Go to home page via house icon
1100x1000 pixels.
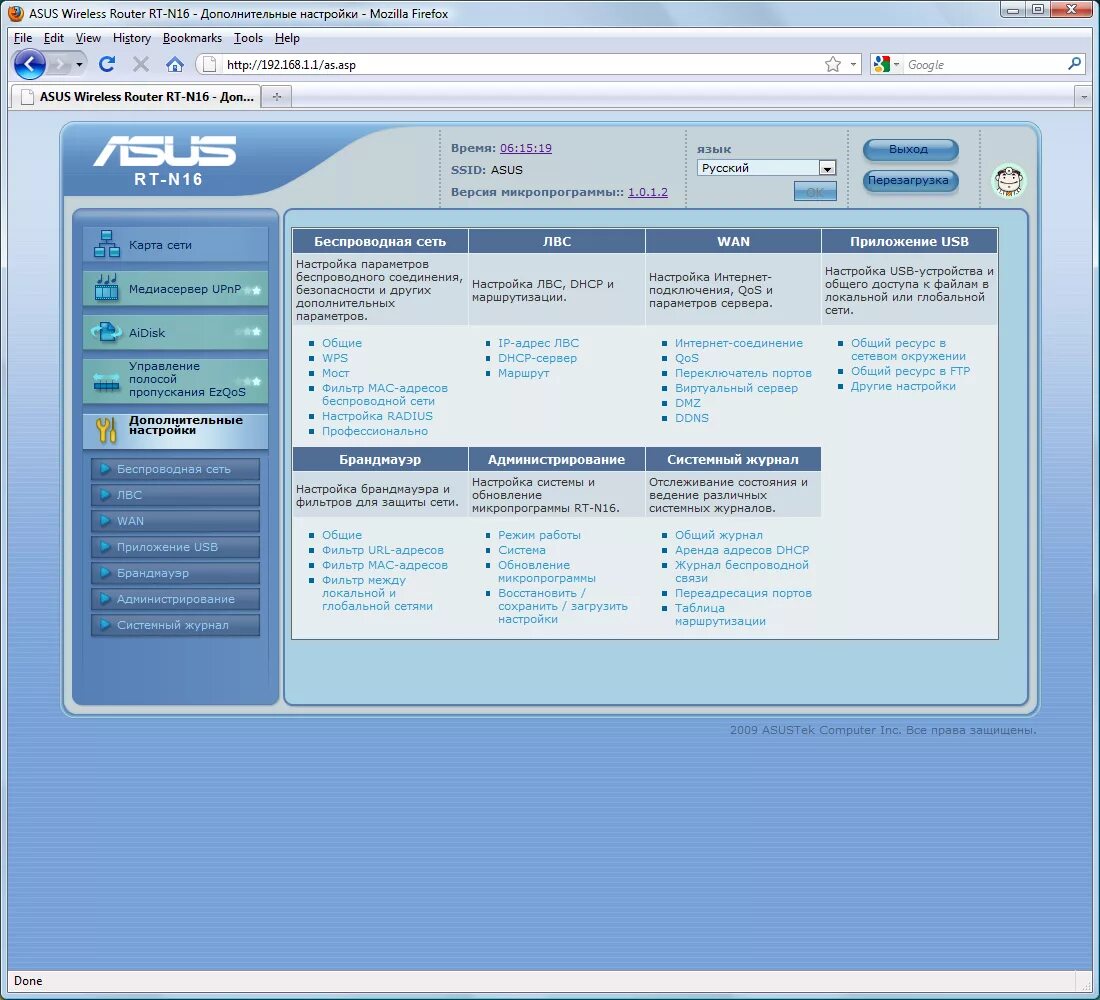tap(175, 65)
